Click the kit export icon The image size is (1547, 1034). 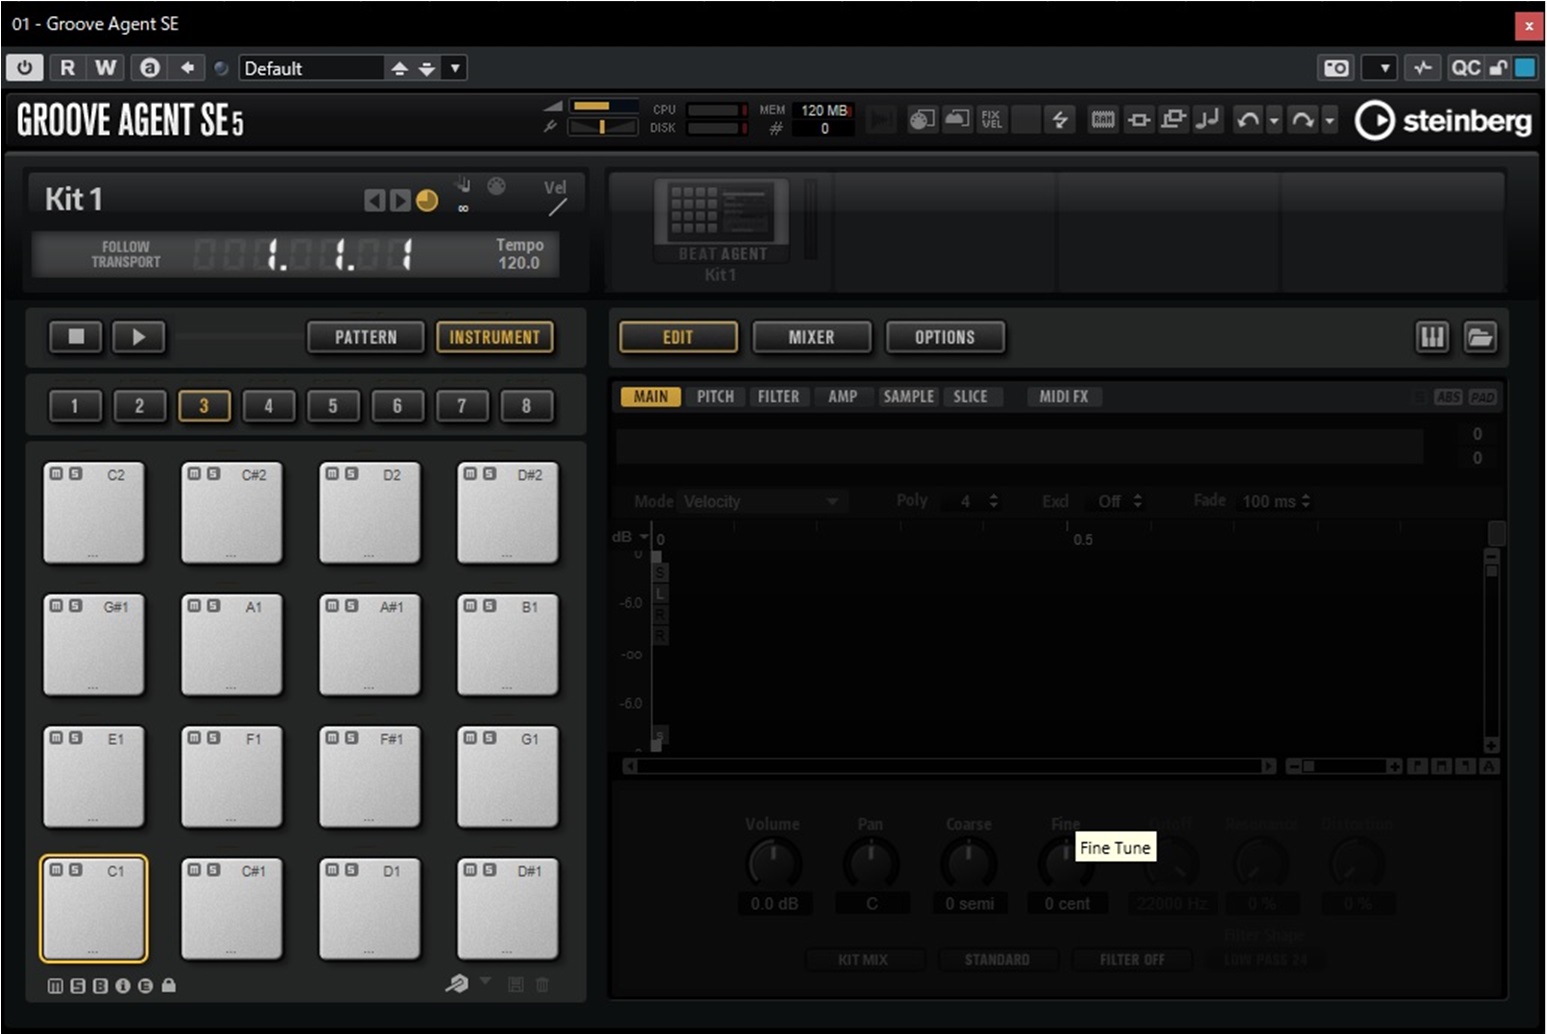957,120
